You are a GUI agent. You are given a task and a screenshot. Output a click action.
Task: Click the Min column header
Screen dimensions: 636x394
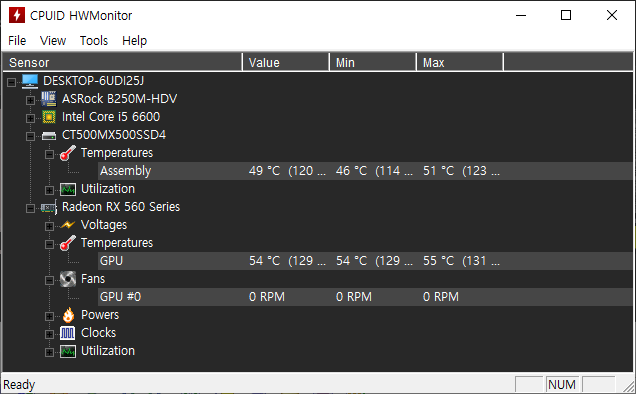point(373,62)
